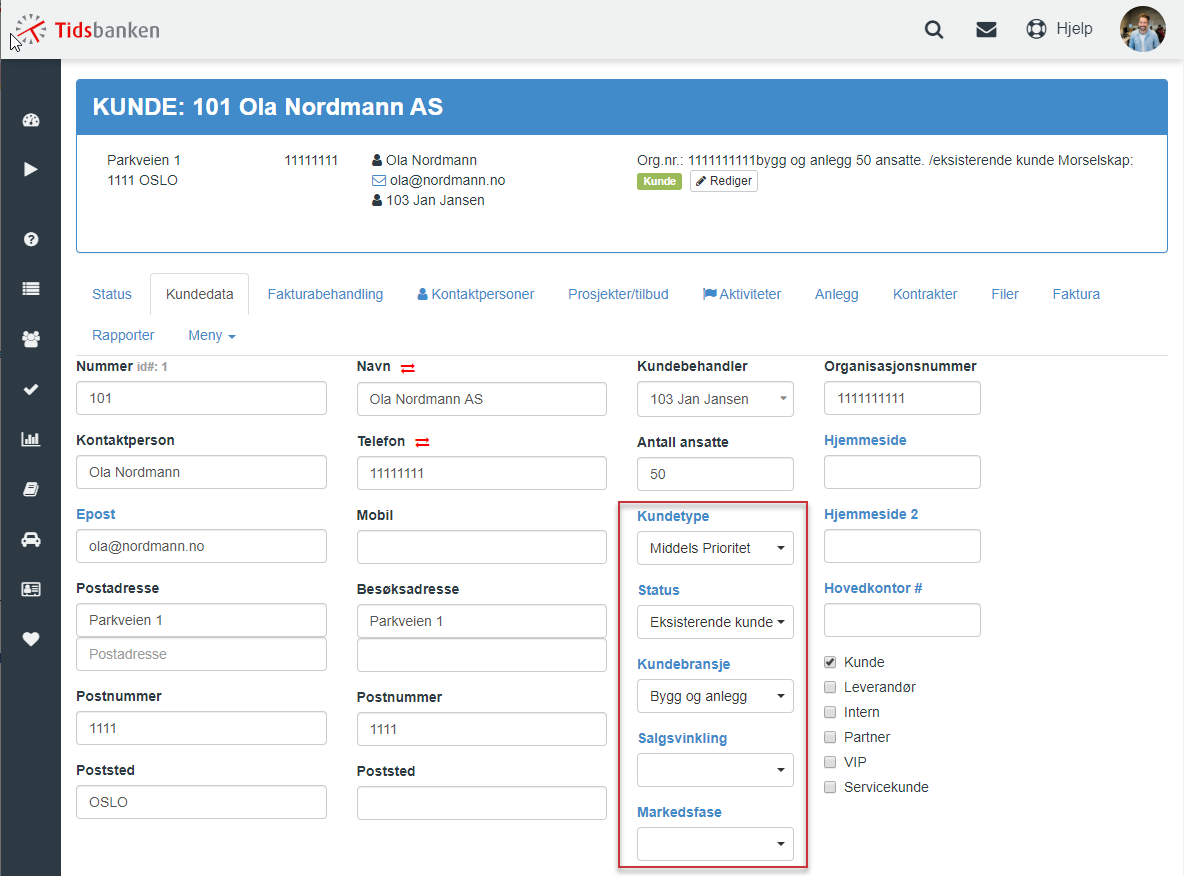Open the bar chart sidebar icon
Viewport: 1184px width, 876px height.
31,439
